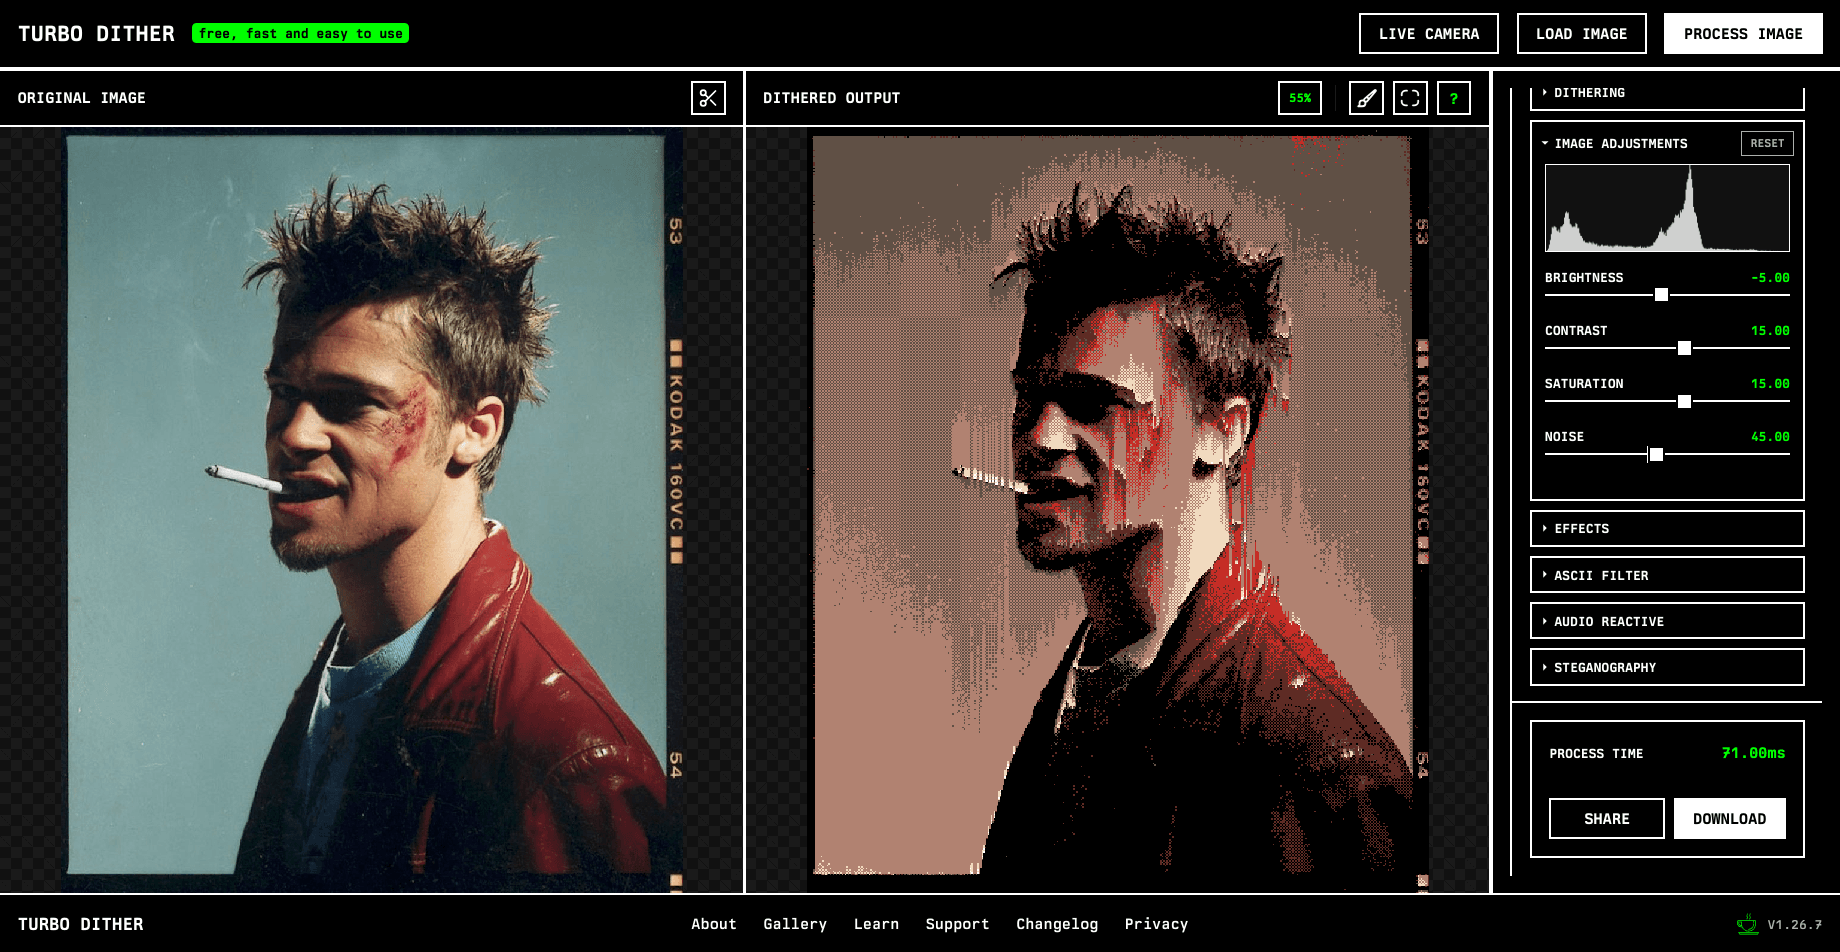Screen dimensions: 1840x952
Task: Click the crop scissors icon on Original Image panel
Action: (x=709, y=98)
